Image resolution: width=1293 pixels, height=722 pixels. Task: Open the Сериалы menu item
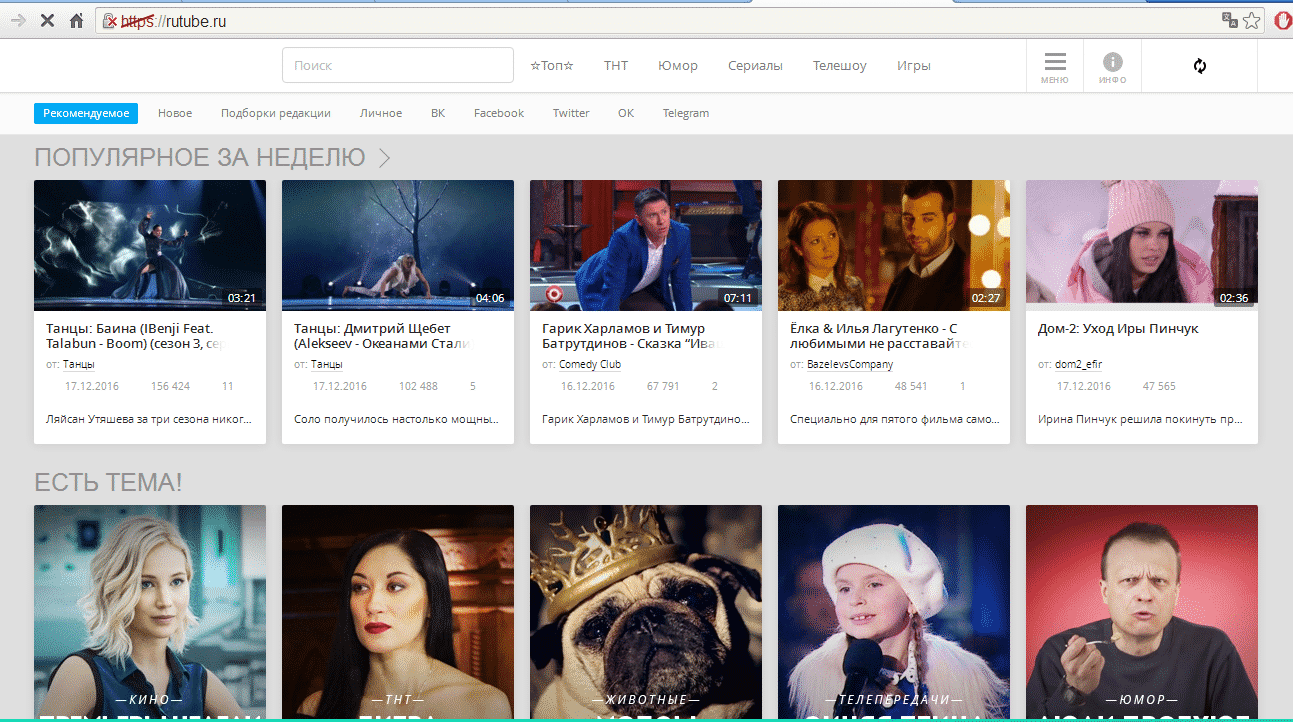[755, 66]
